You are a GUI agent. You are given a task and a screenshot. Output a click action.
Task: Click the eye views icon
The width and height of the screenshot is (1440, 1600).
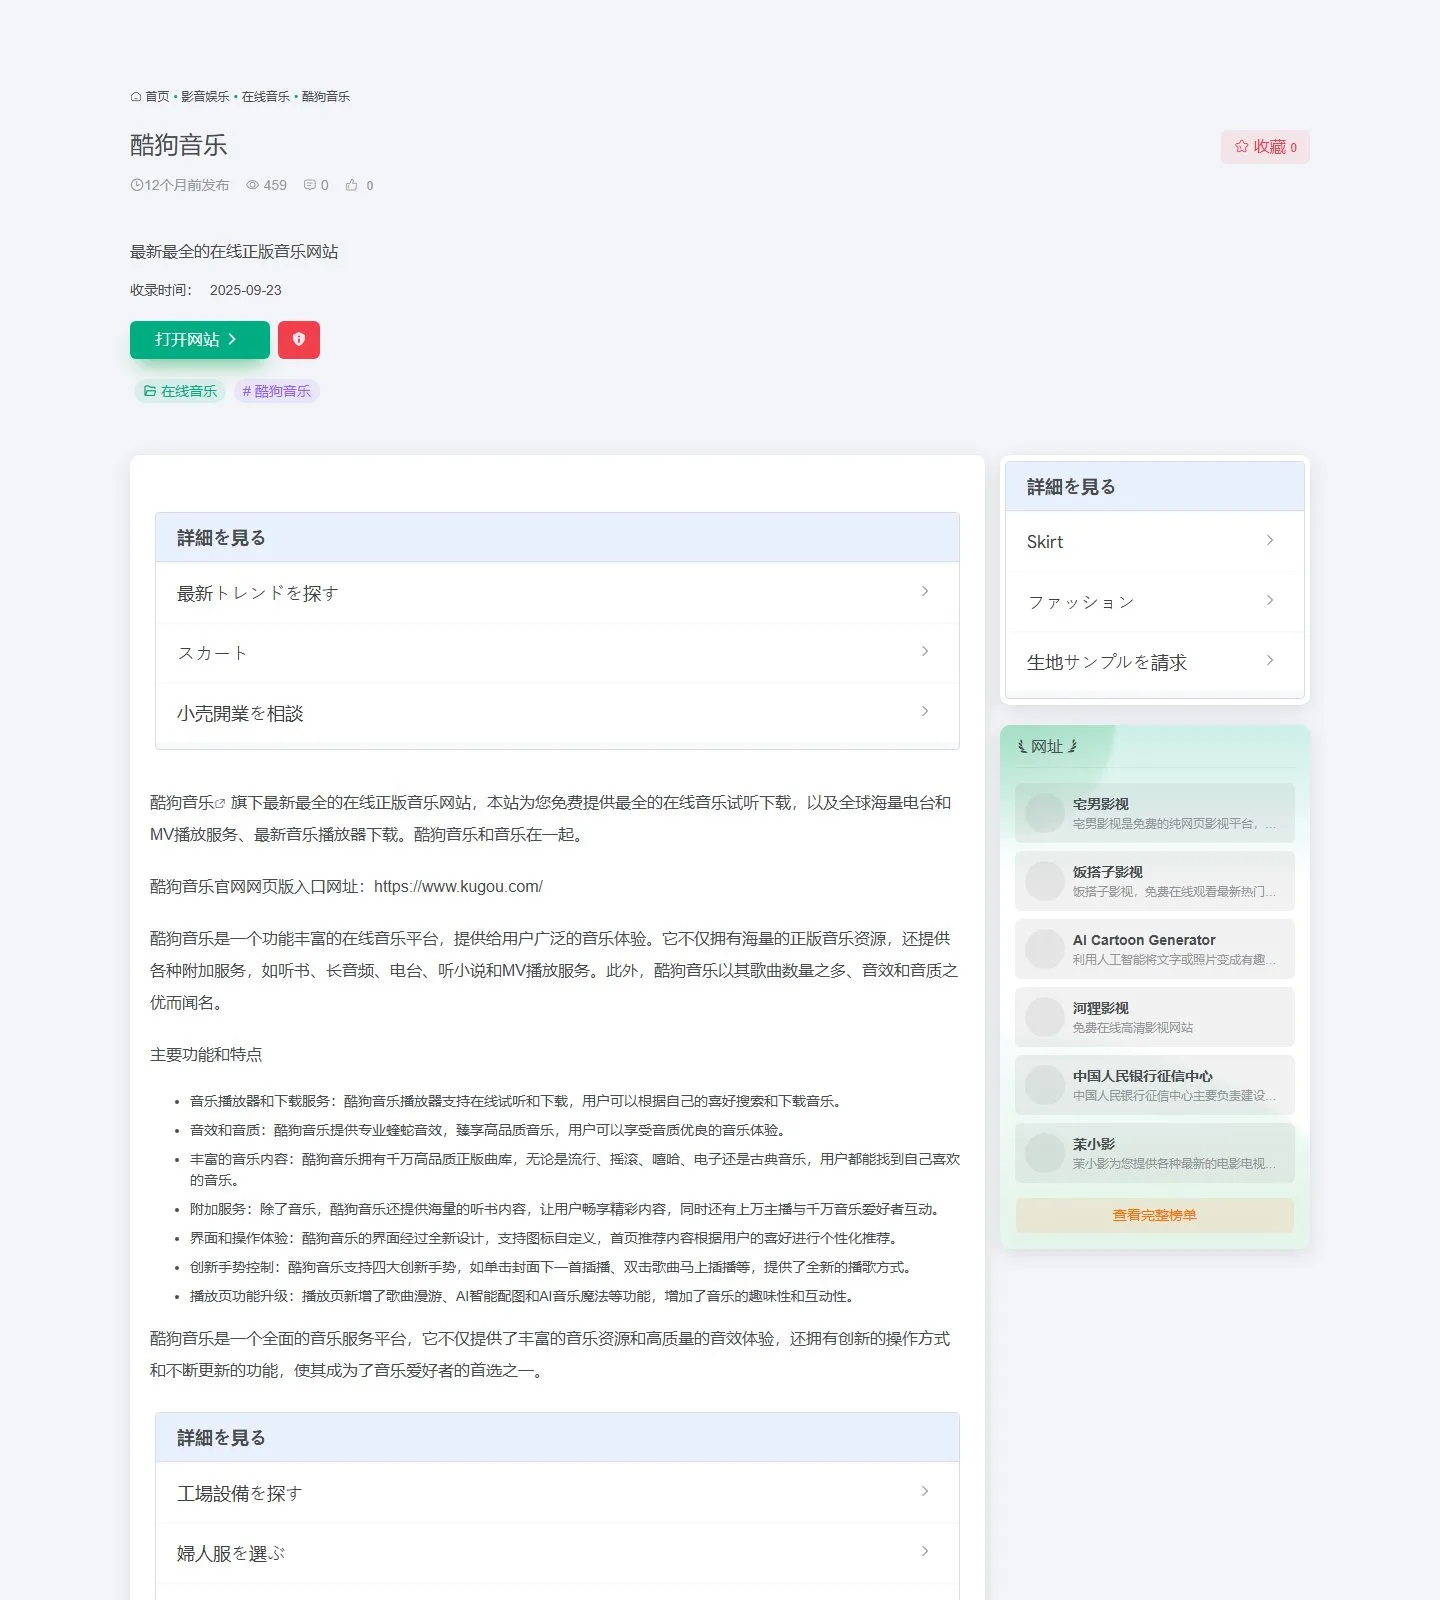click(x=253, y=185)
